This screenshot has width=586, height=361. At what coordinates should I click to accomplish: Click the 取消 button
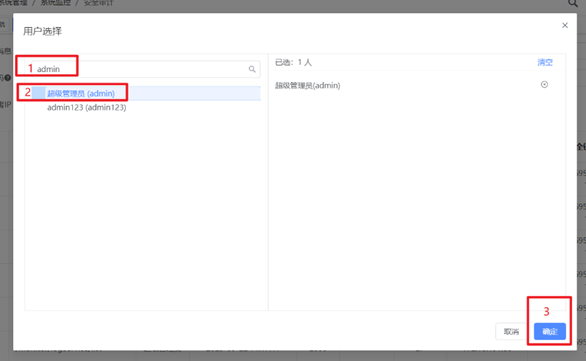click(511, 331)
